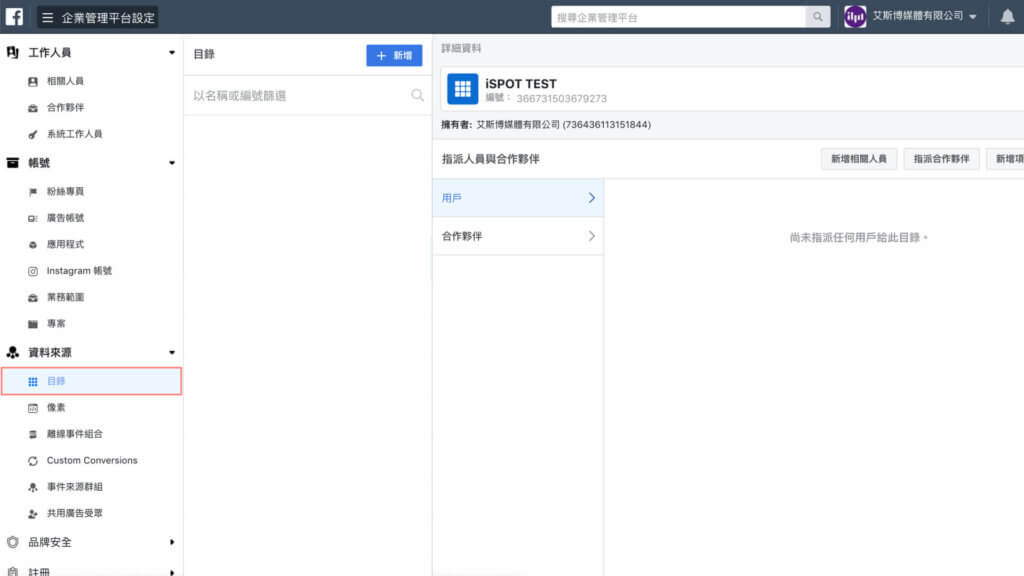Click the 指派合作夥伴 button
Screen dimensions: 1024x576
pos(941,159)
